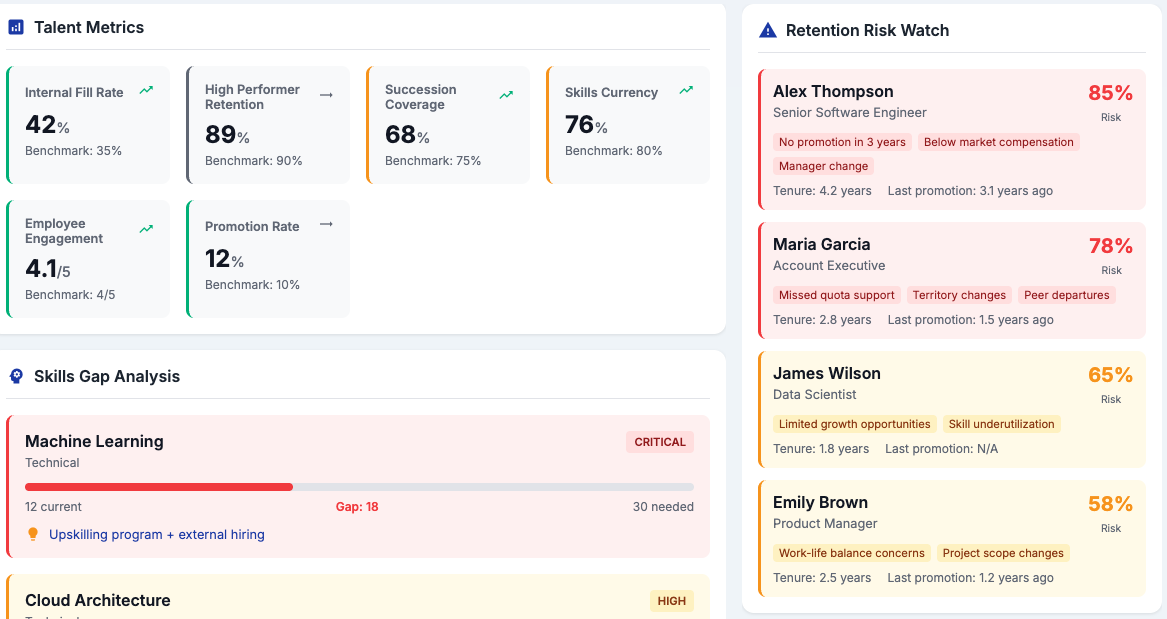Click the Skills Currency trend icon
Viewport: 1167px width, 619px height.
coord(686,90)
